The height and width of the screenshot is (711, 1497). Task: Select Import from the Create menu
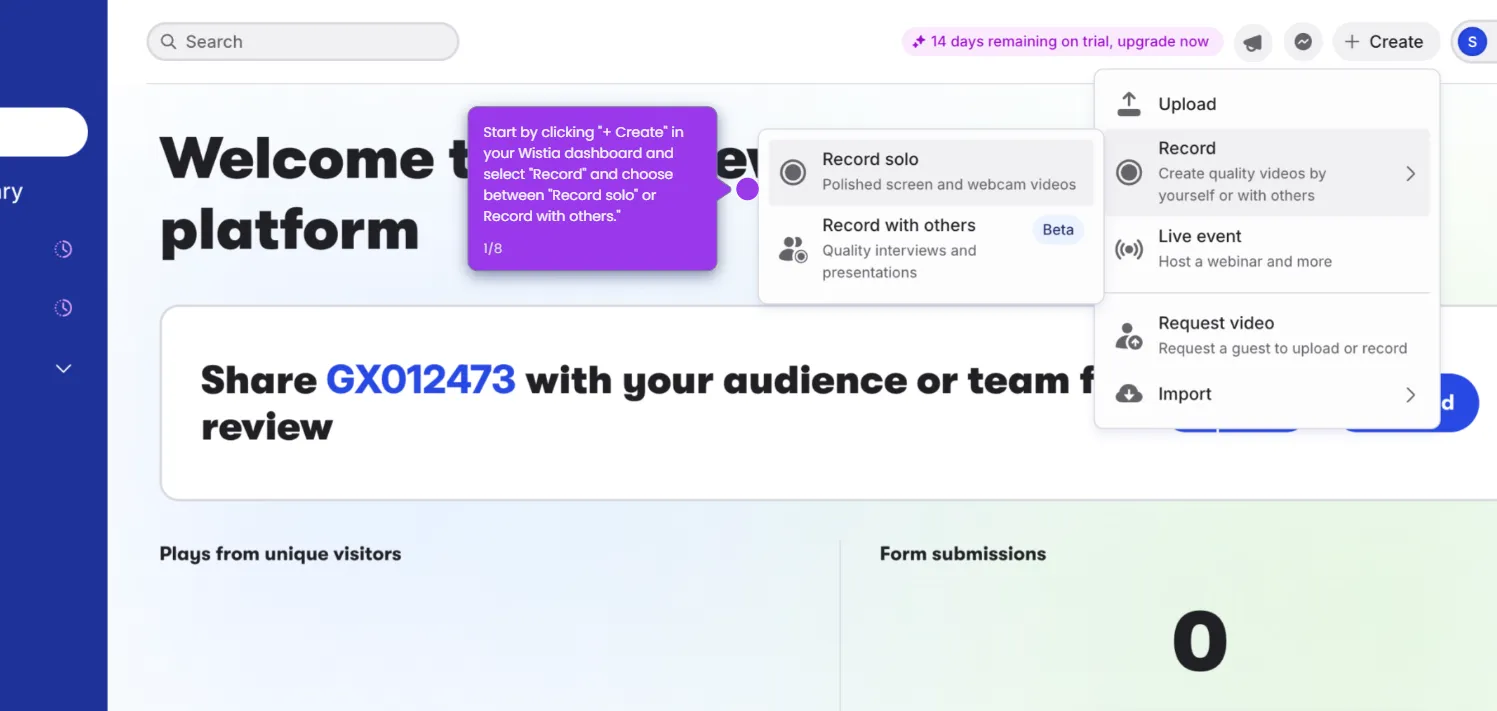click(1267, 394)
